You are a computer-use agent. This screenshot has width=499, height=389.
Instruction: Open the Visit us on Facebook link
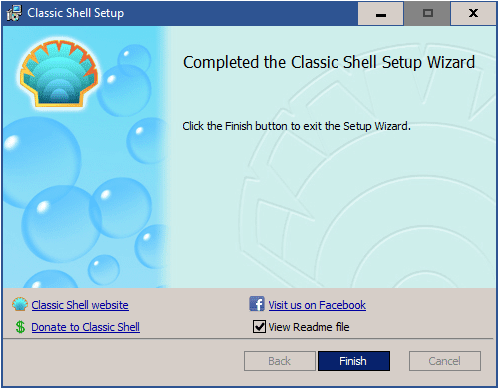[x=317, y=305]
